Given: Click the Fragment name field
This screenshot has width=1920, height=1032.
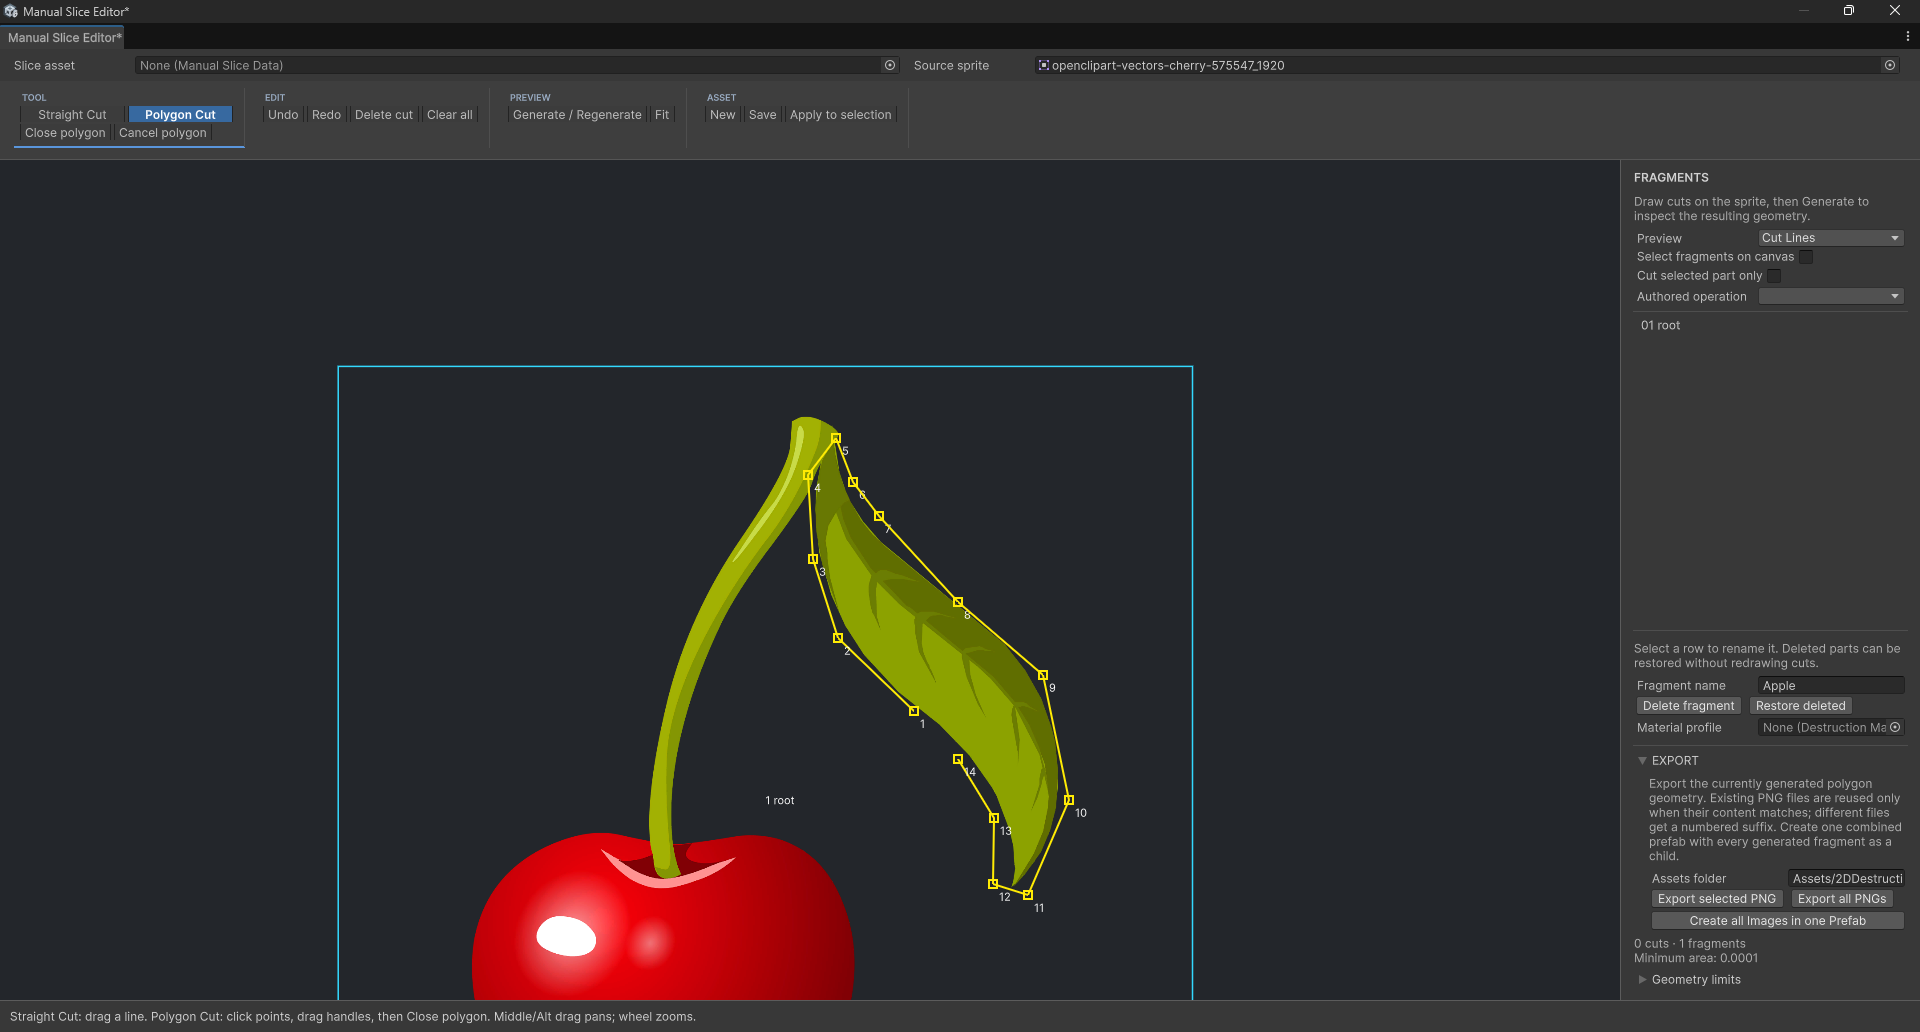Looking at the screenshot, I should click(x=1831, y=685).
